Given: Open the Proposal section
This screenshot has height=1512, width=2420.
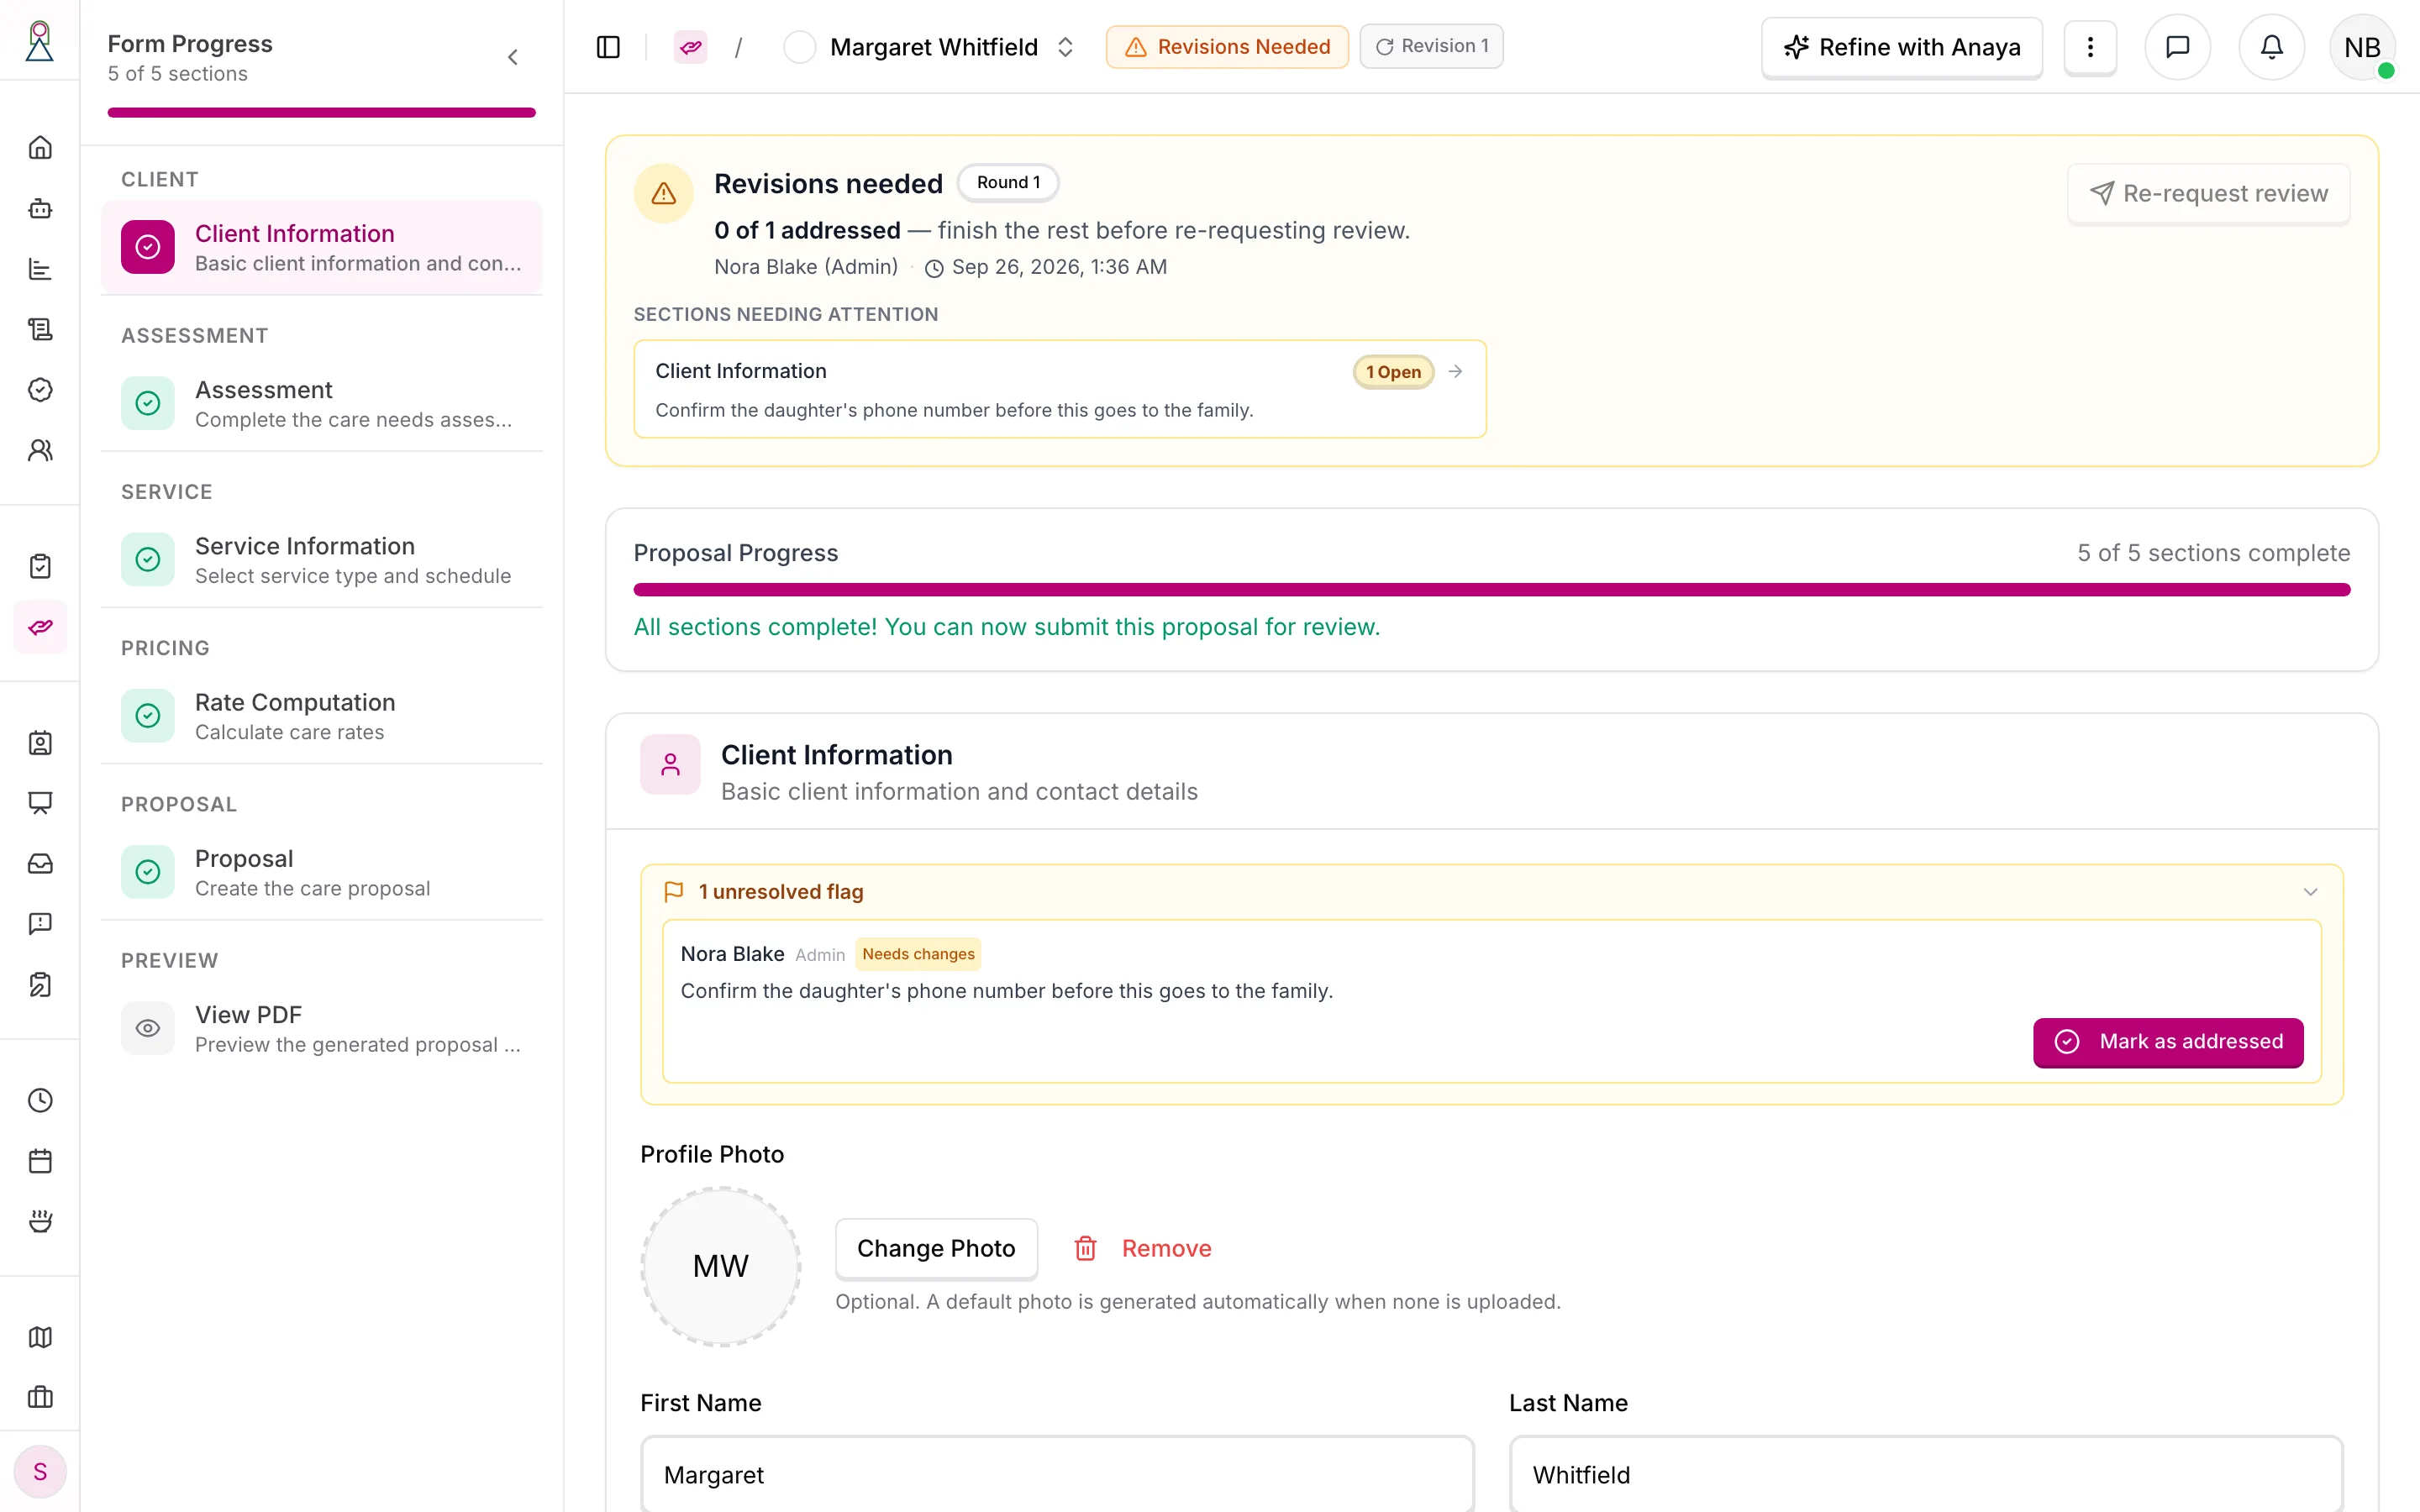Looking at the screenshot, I should [322, 872].
